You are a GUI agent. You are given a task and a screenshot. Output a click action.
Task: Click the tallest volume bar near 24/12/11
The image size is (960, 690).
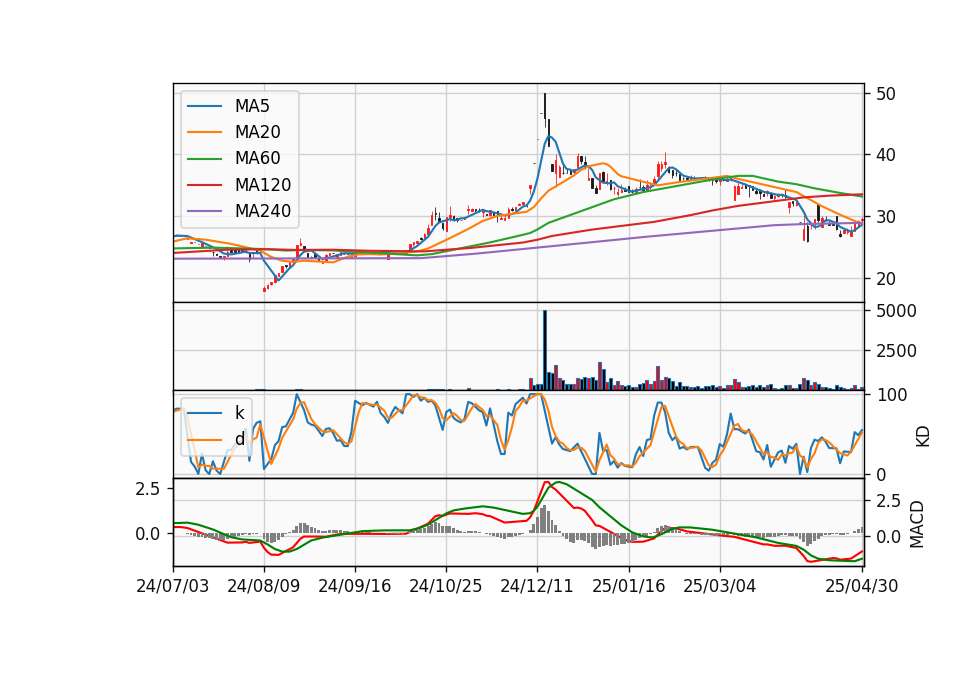(545, 350)
